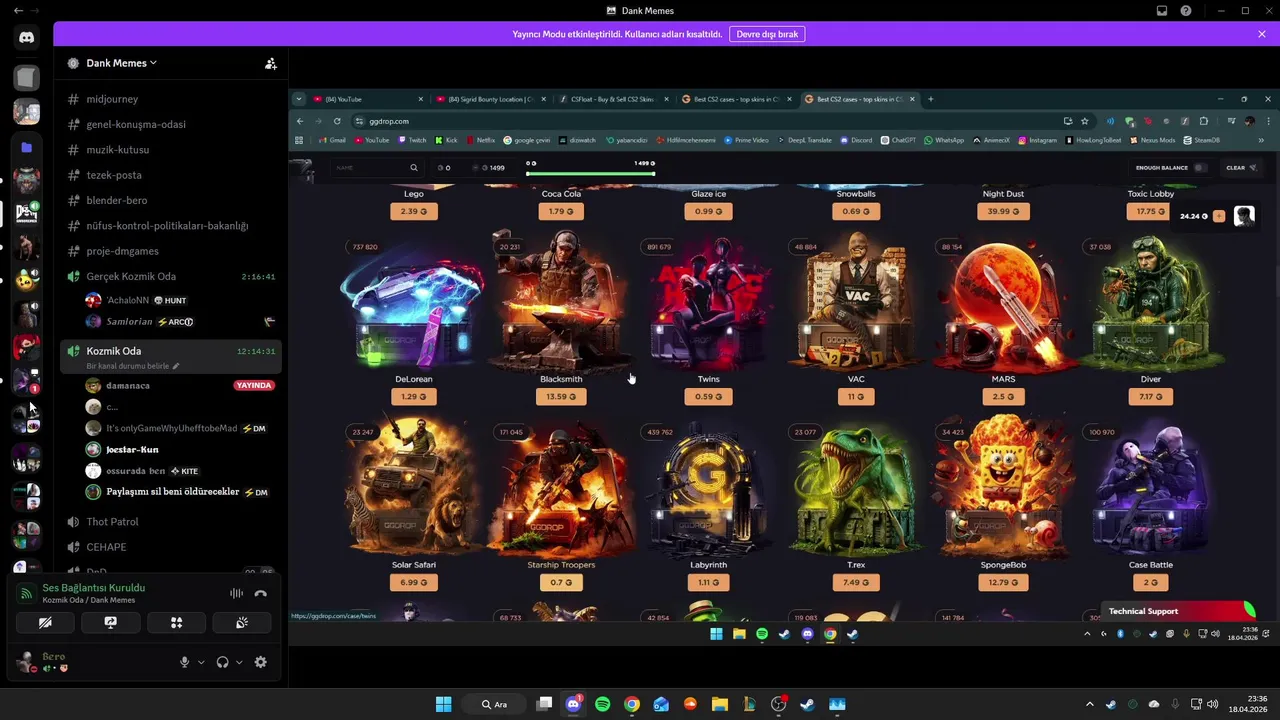This screenshot has width=1280, height=720.
Task: Open File Explorer from taskbar
Action: [719, 704]
